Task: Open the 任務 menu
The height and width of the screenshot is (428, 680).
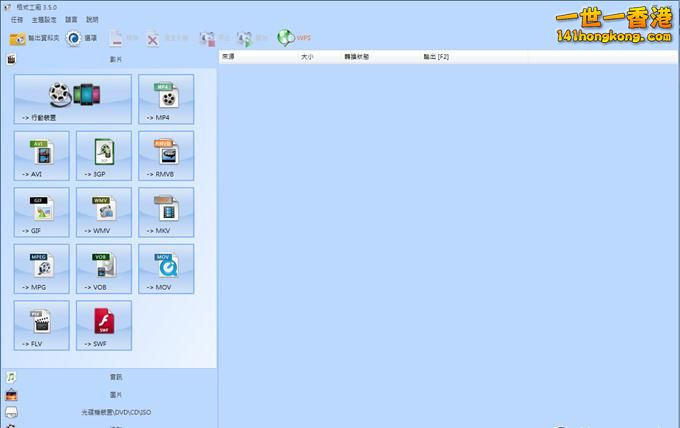Action: pyautogui.click(x=17, y=19)
